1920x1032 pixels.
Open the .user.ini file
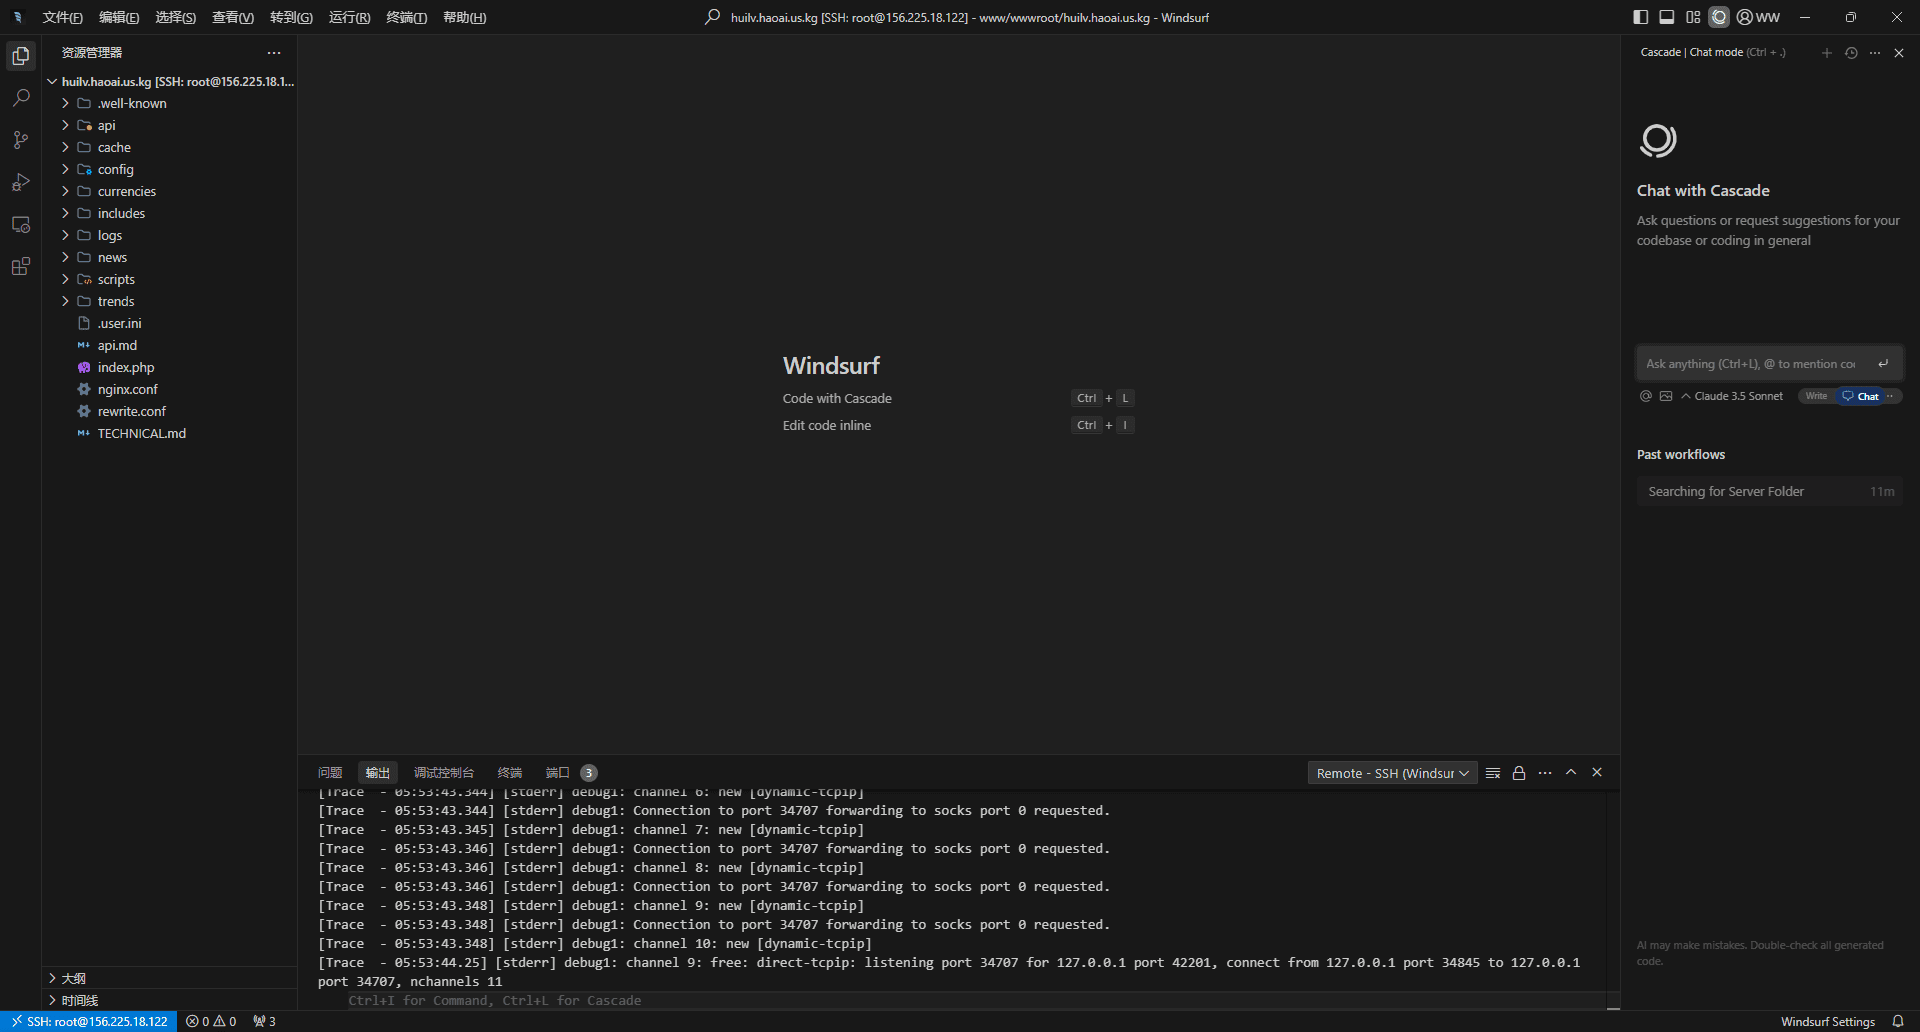click(x=170, y=323)
